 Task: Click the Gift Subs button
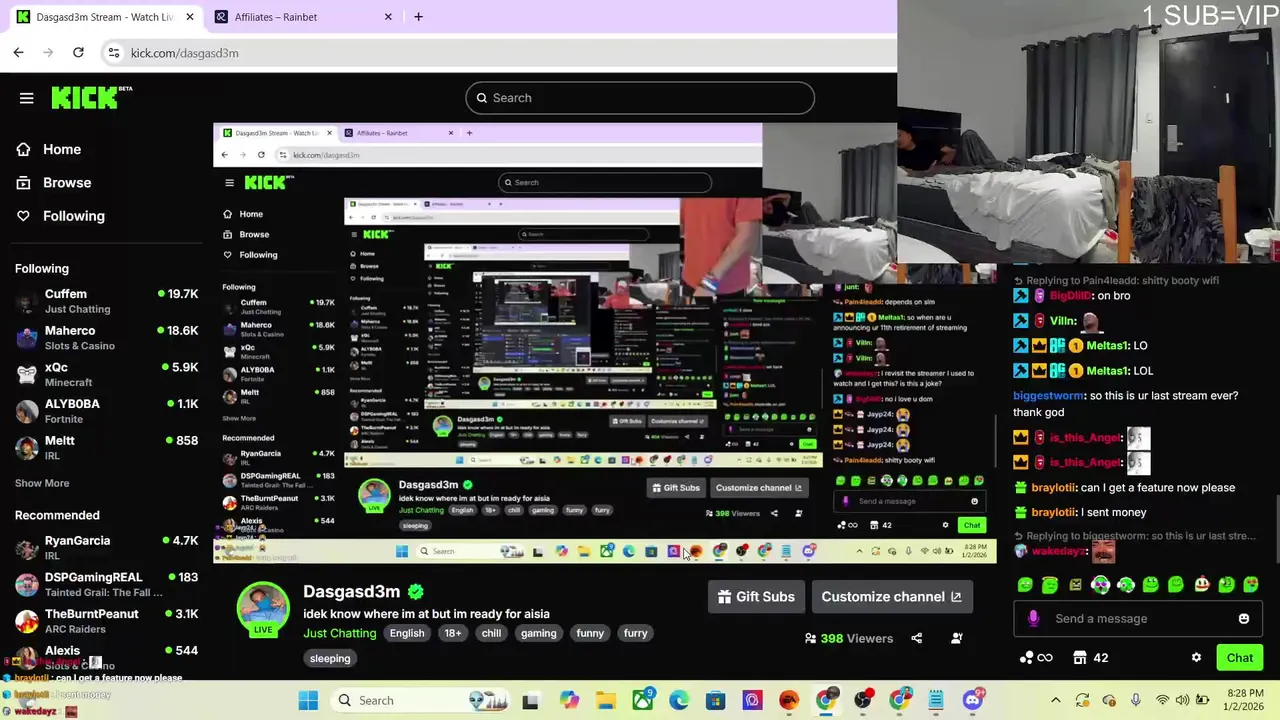[756, 597]
